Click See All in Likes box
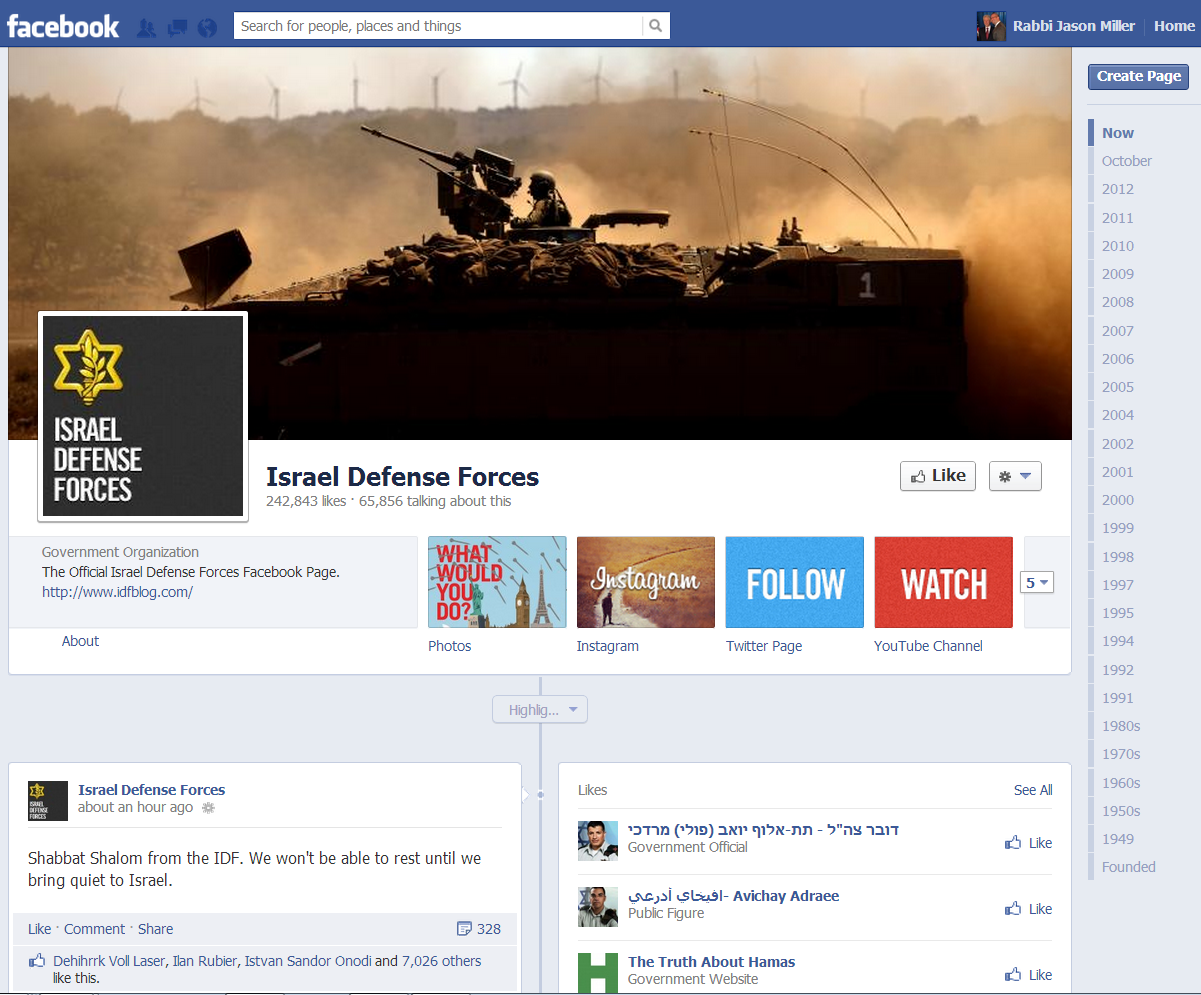 pos(1033,790)
